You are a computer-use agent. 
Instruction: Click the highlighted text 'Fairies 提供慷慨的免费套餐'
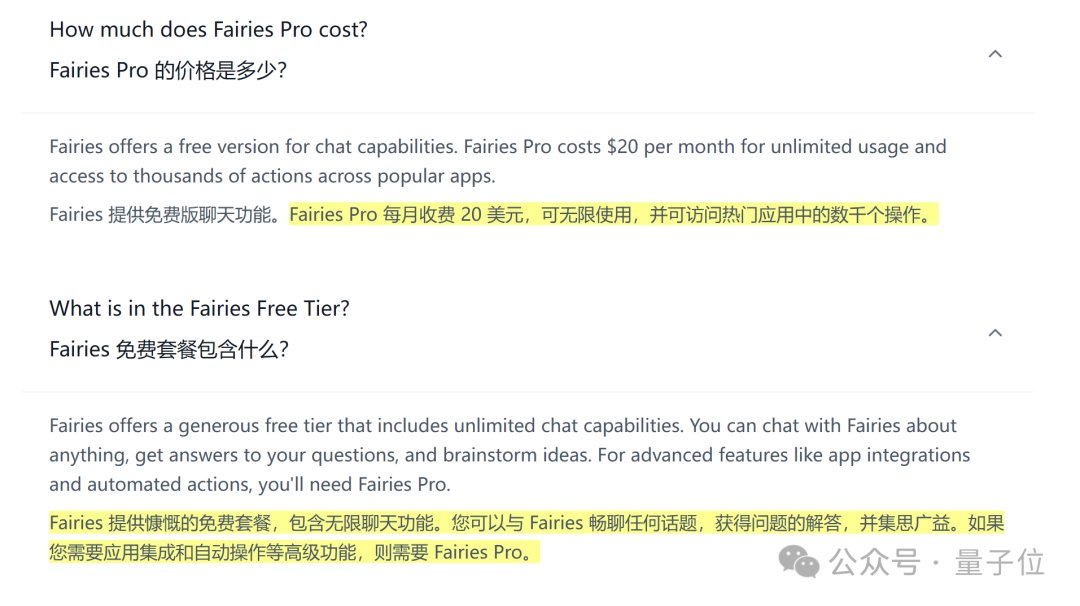[x=160, y=523]
